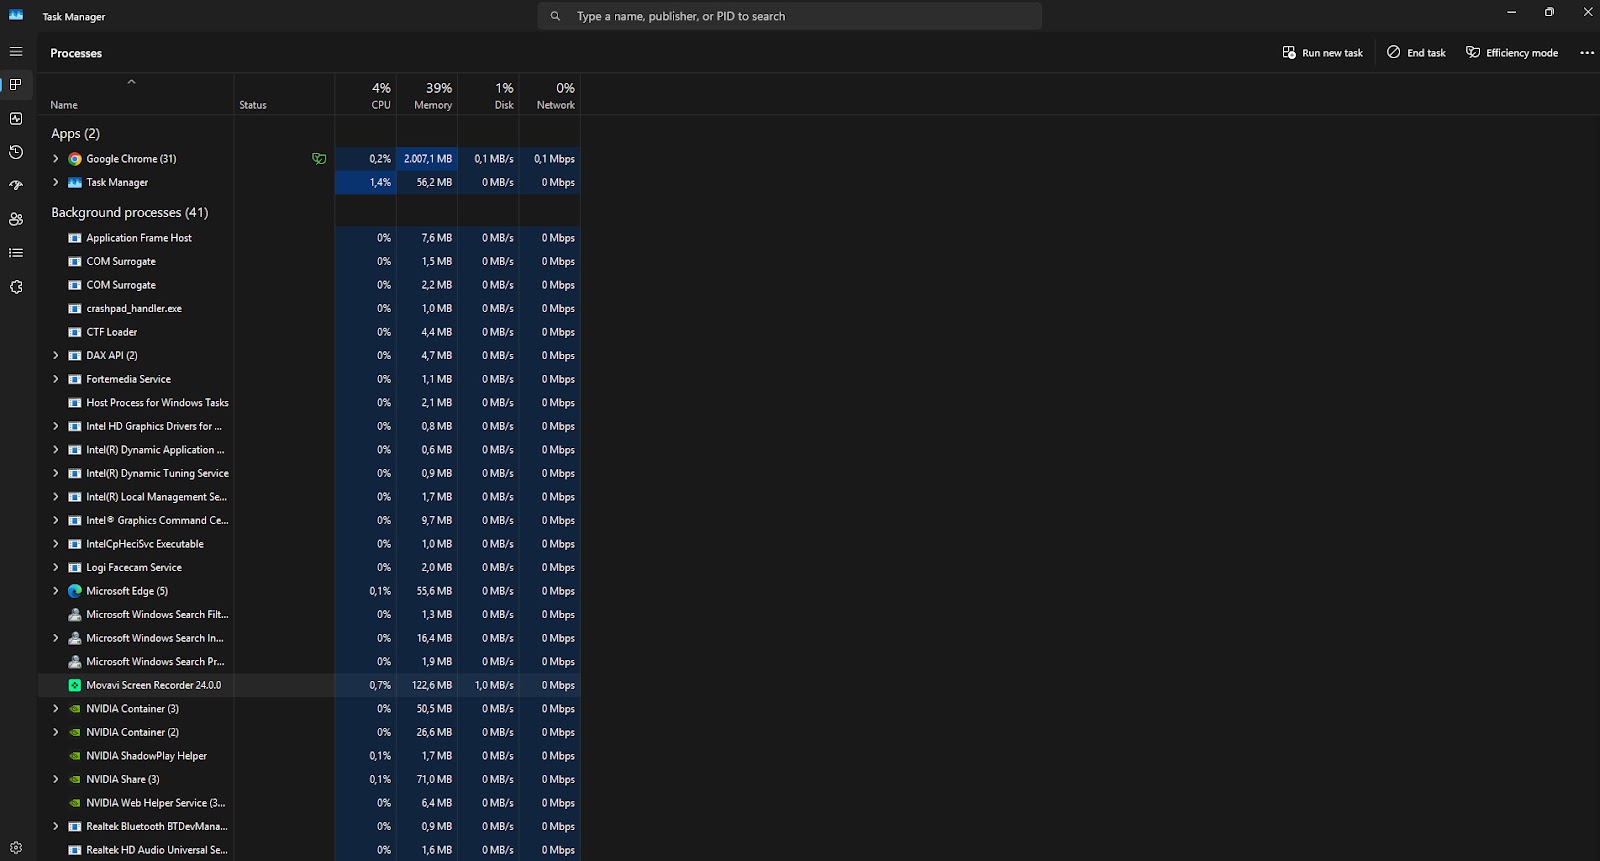Click the NVIDIA ShadowPlay Helper icon

[75, 756]
